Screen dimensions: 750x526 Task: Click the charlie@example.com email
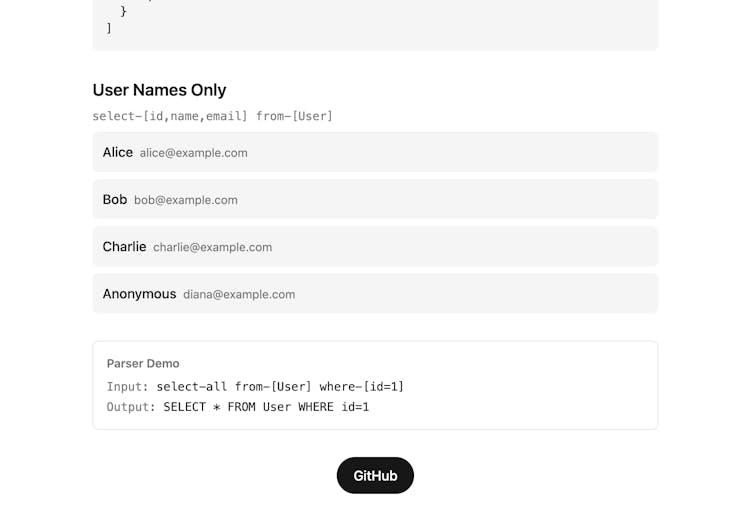212,247
